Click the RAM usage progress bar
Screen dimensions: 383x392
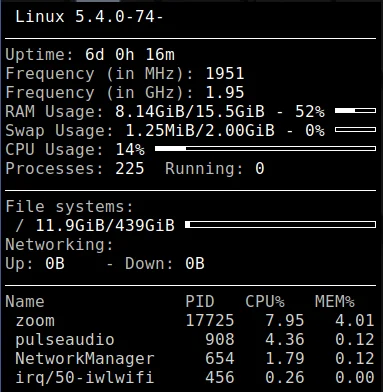[355, 110]
